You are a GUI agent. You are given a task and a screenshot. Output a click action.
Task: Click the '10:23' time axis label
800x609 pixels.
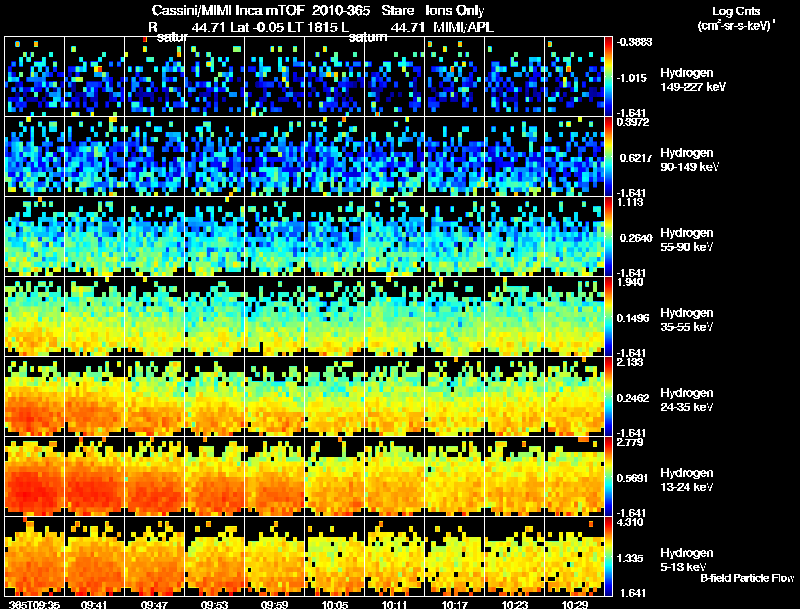514,604
